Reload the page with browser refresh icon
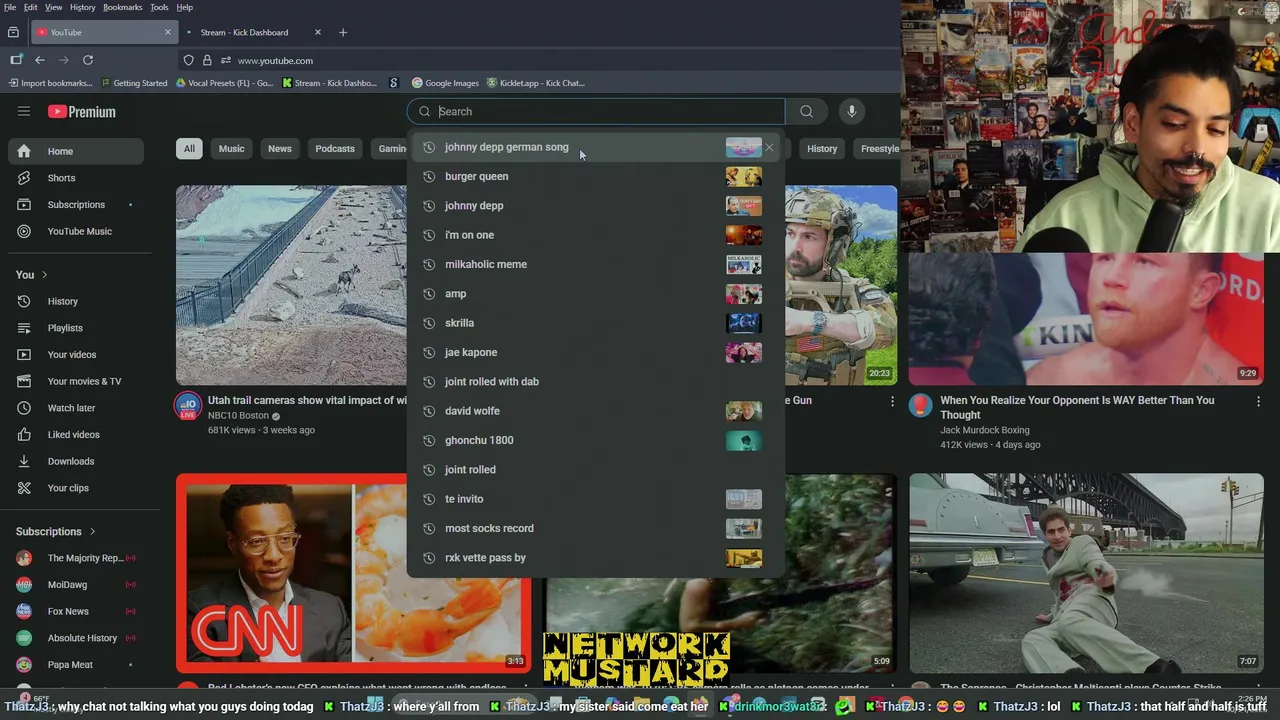The height and width of the screenshot is (720, 1280). 88,60
